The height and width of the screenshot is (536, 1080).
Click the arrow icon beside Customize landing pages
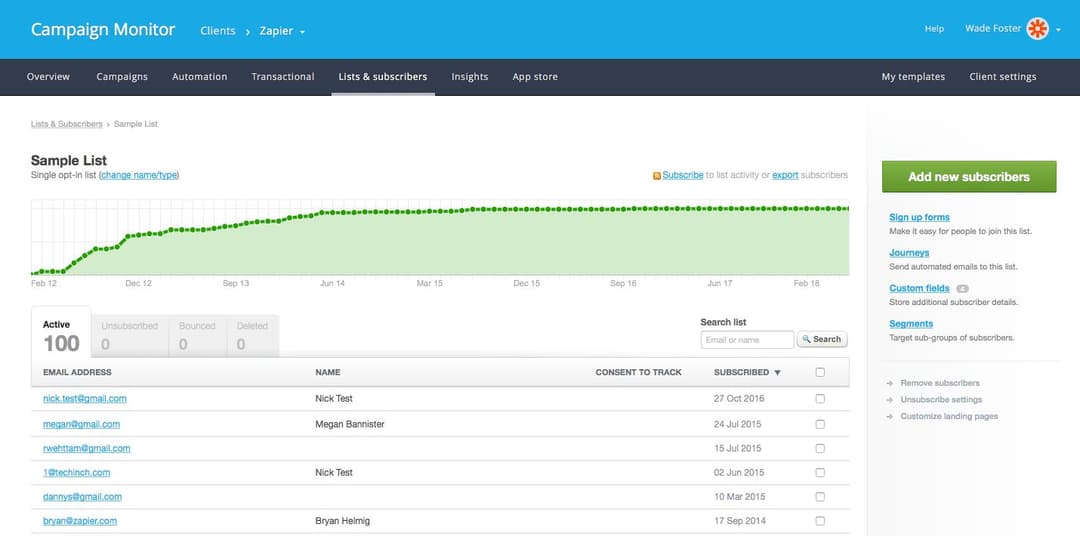(x=890, y=417)
